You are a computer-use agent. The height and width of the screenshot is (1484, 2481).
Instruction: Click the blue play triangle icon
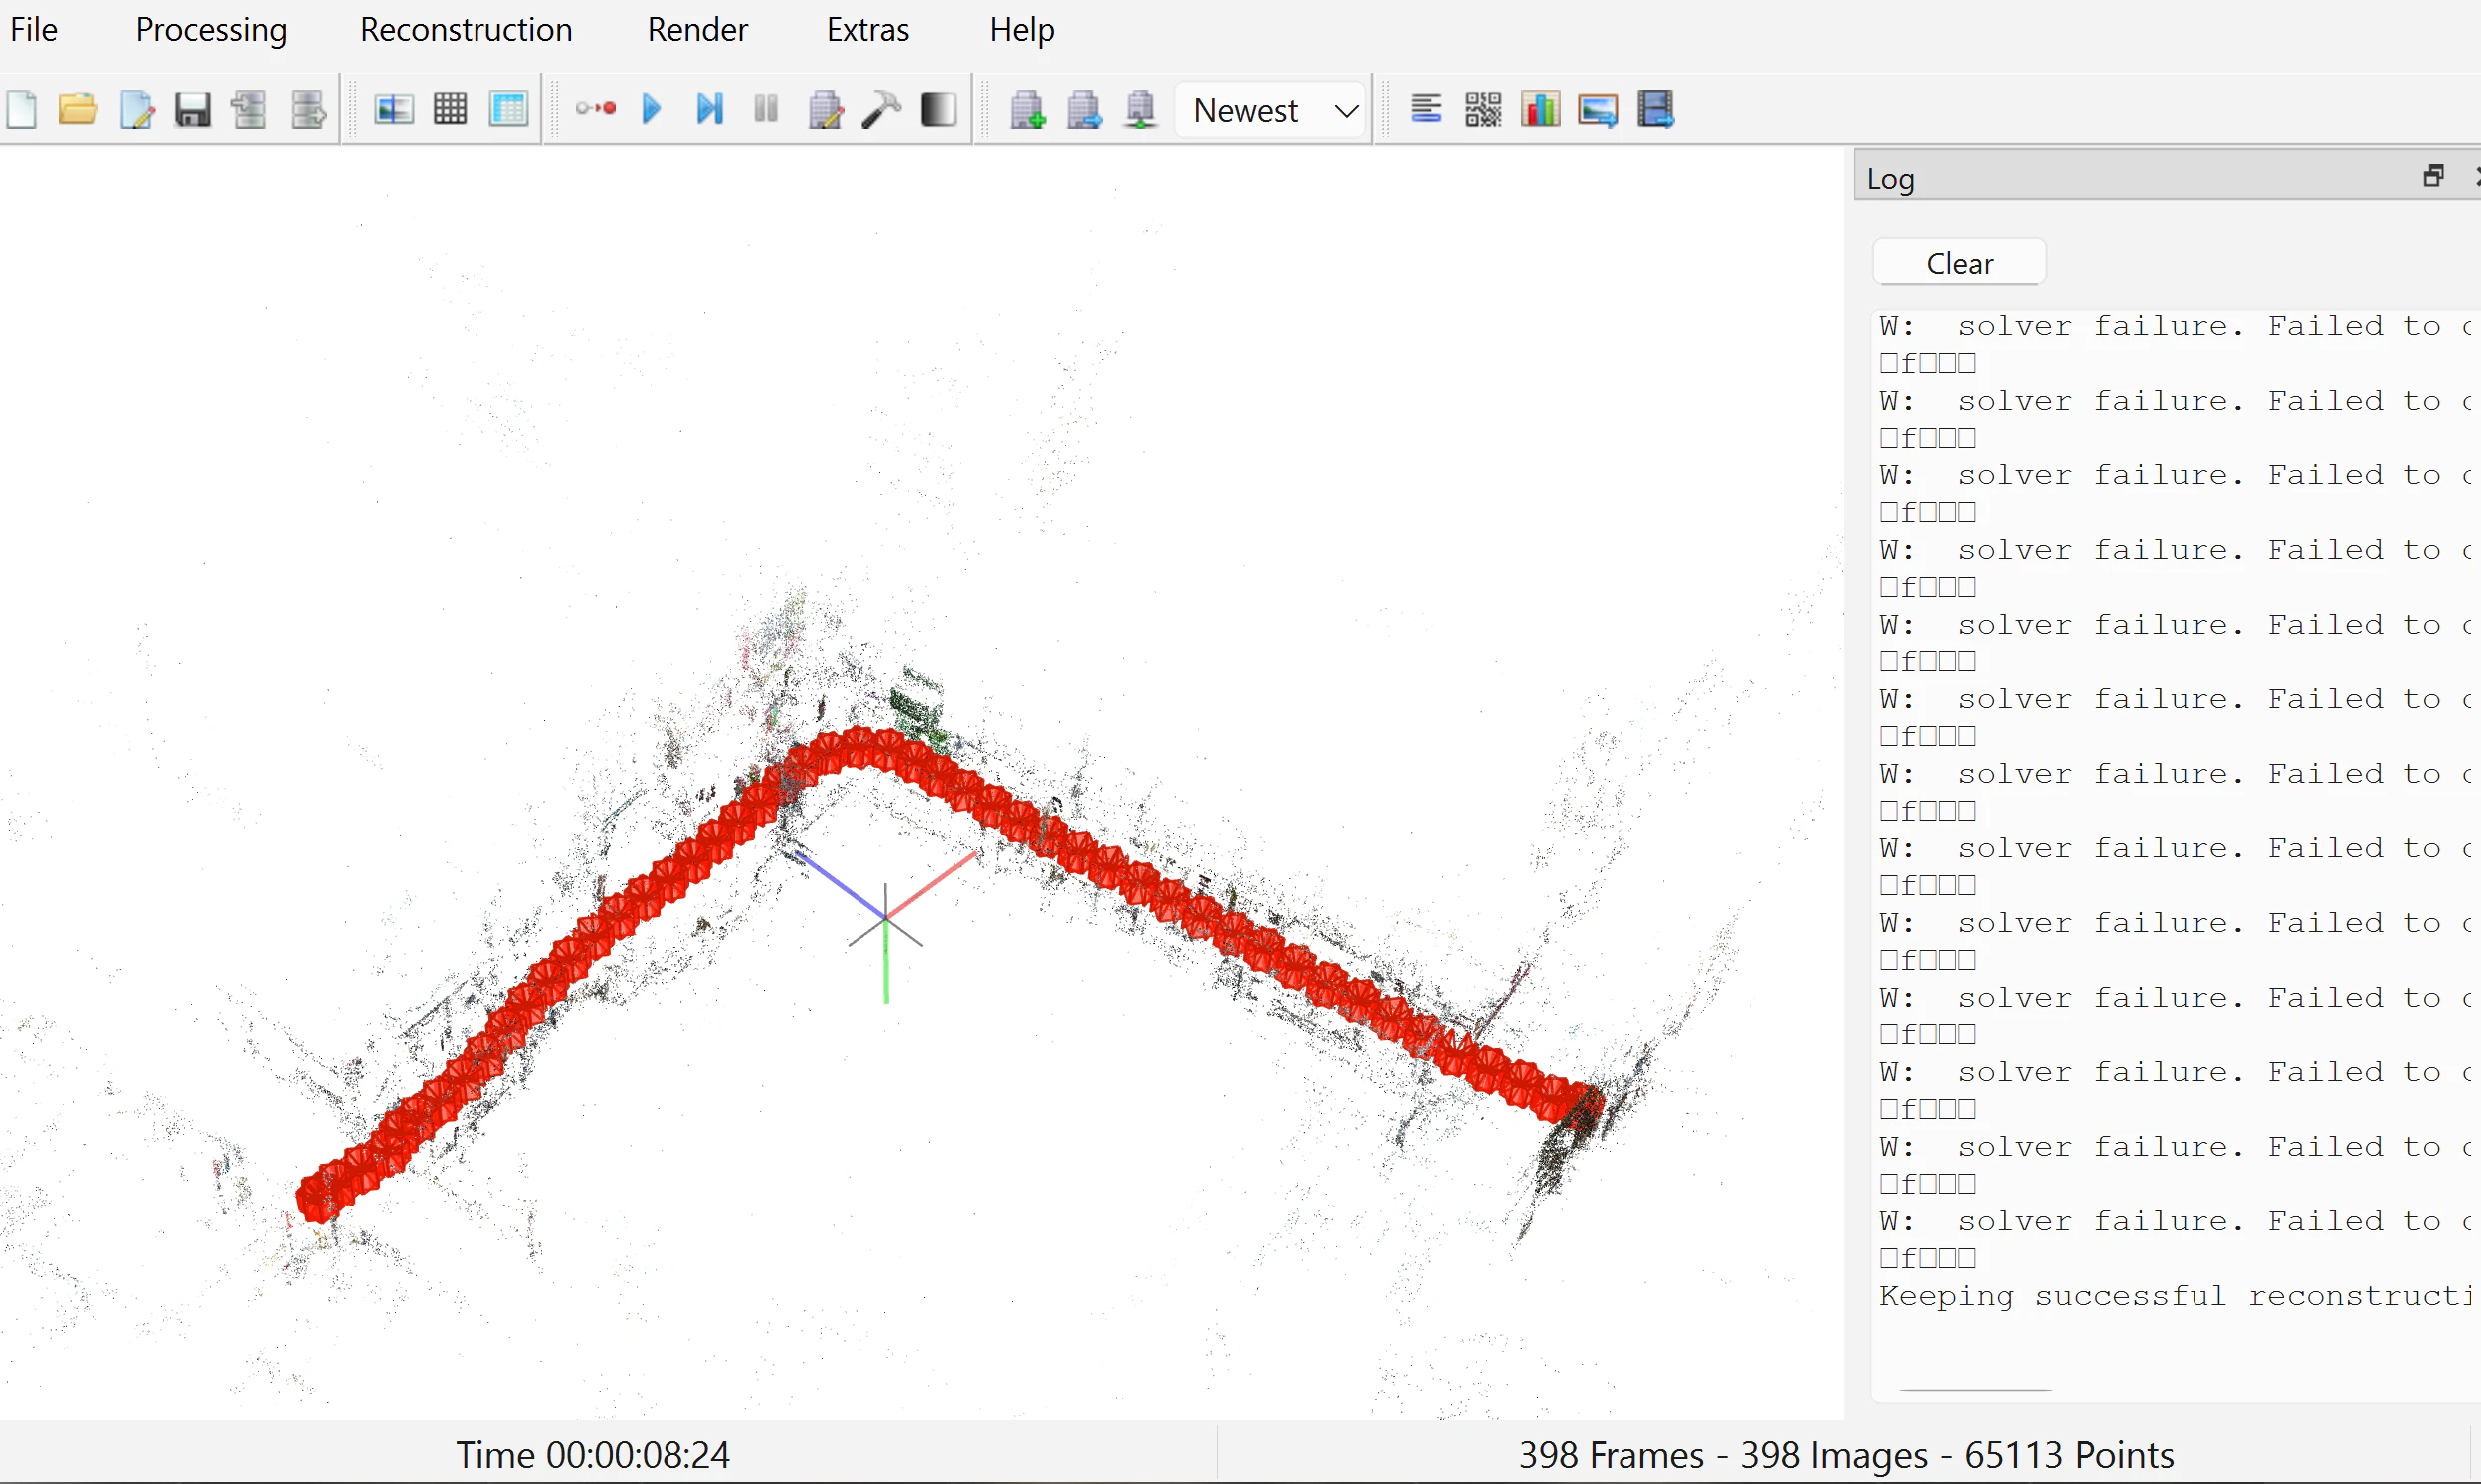[x=652, y=108]
